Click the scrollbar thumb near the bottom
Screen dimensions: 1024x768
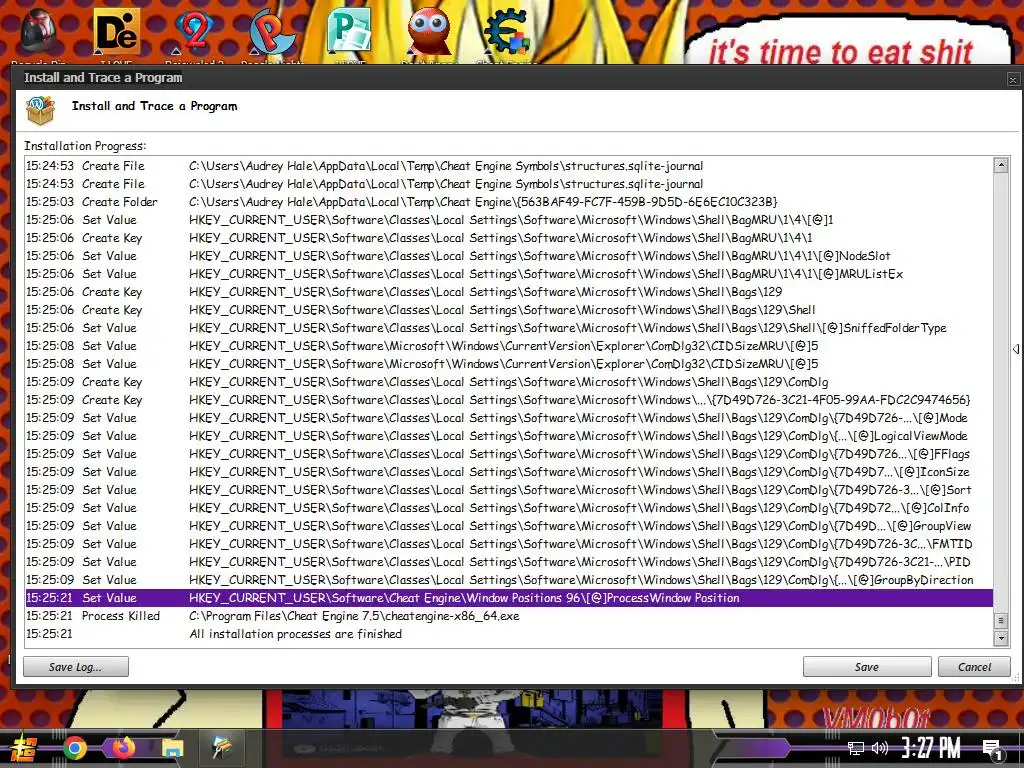click(x=1000, y=620)
